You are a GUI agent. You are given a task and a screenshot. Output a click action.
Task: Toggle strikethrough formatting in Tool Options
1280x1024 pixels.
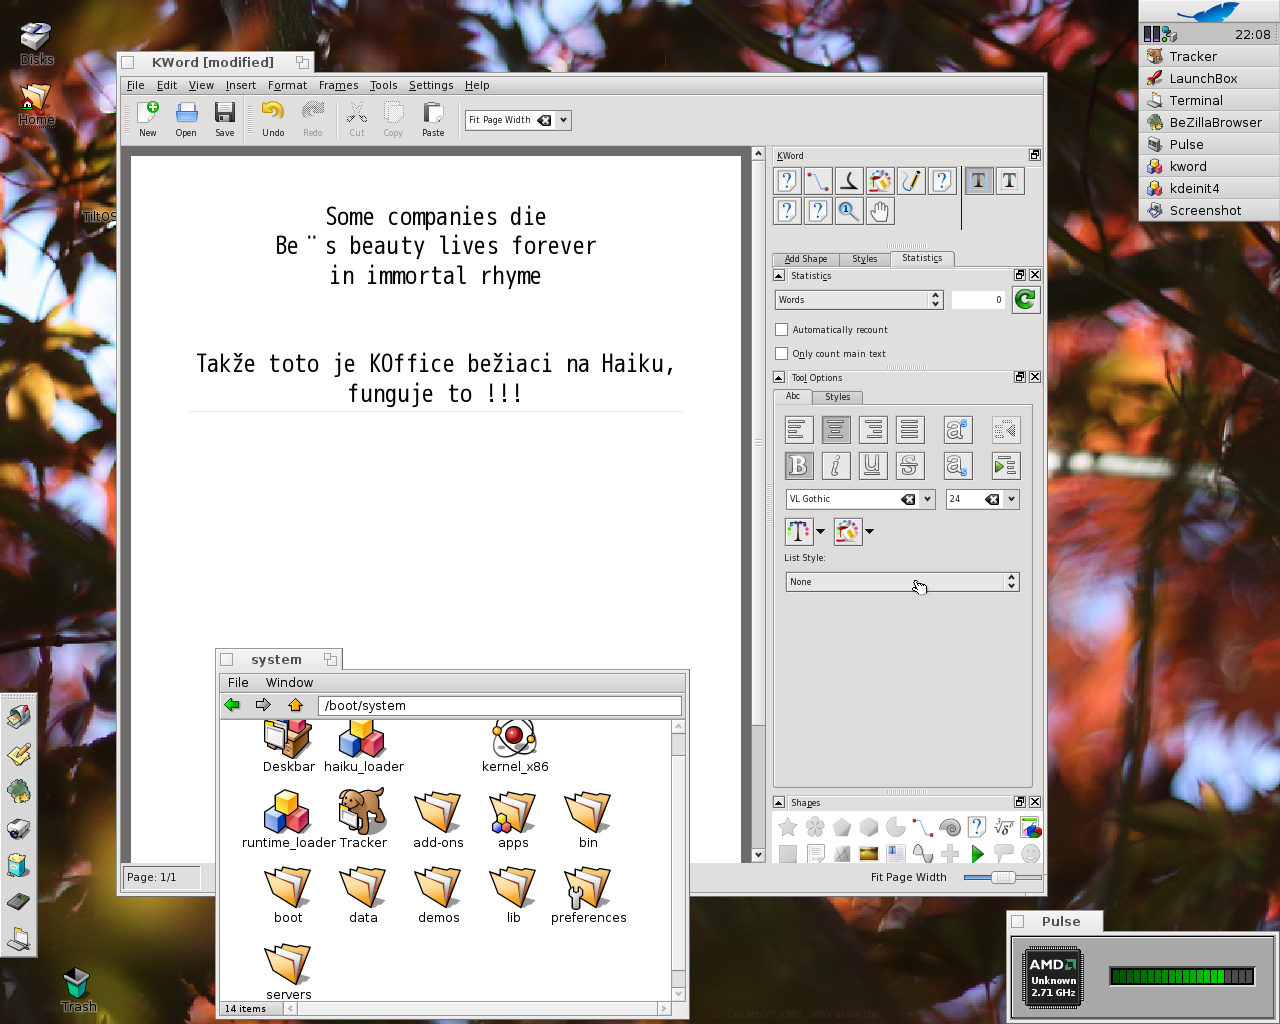click(x=909, y=466)
